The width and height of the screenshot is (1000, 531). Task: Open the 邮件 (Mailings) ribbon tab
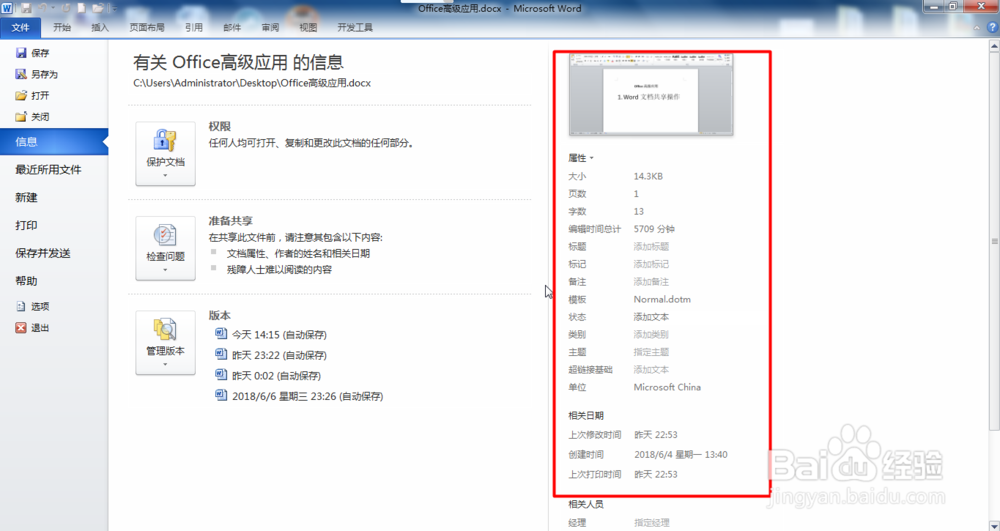coord(232,27)
